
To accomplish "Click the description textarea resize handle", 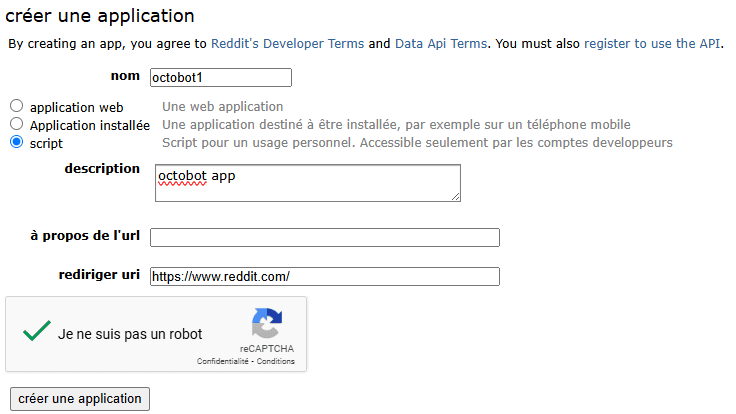I will click(x=455, y=197).
